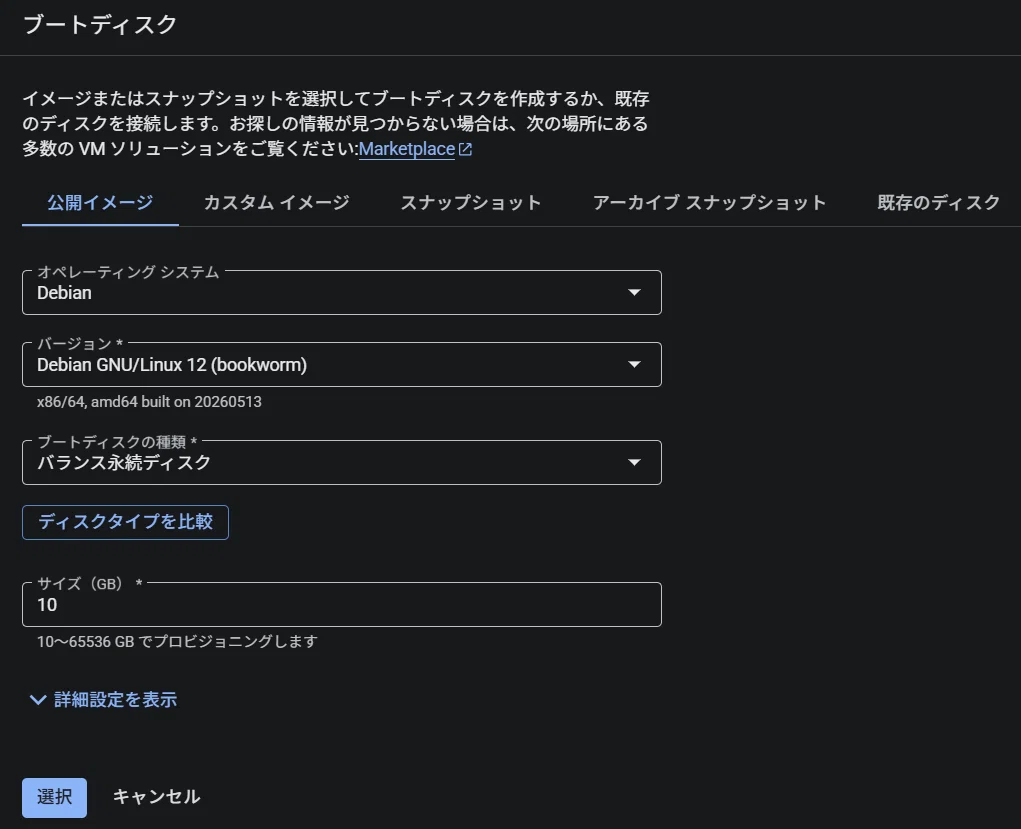The height and width of the screenshot is (829, 1021).
Task: Click the キャンセル button
Action: coord(157,797)
